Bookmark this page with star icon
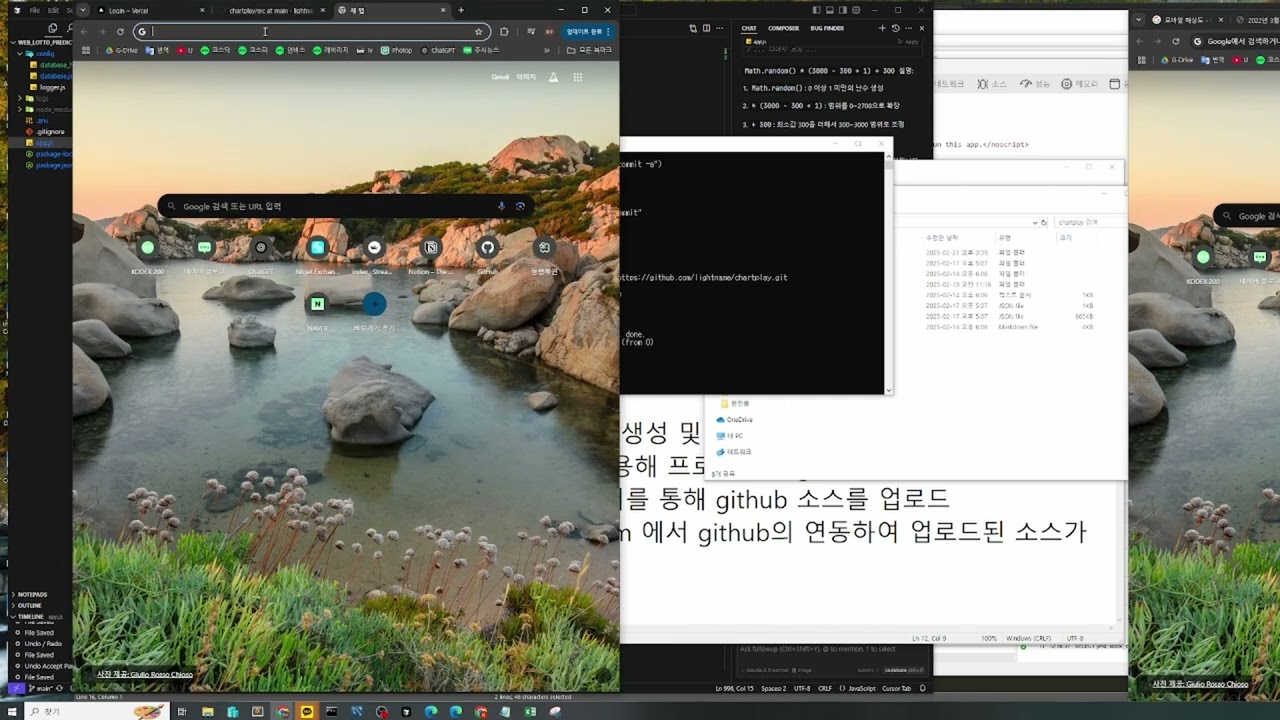The width and height of the screenshot is (1280, 720). [479, 31]
